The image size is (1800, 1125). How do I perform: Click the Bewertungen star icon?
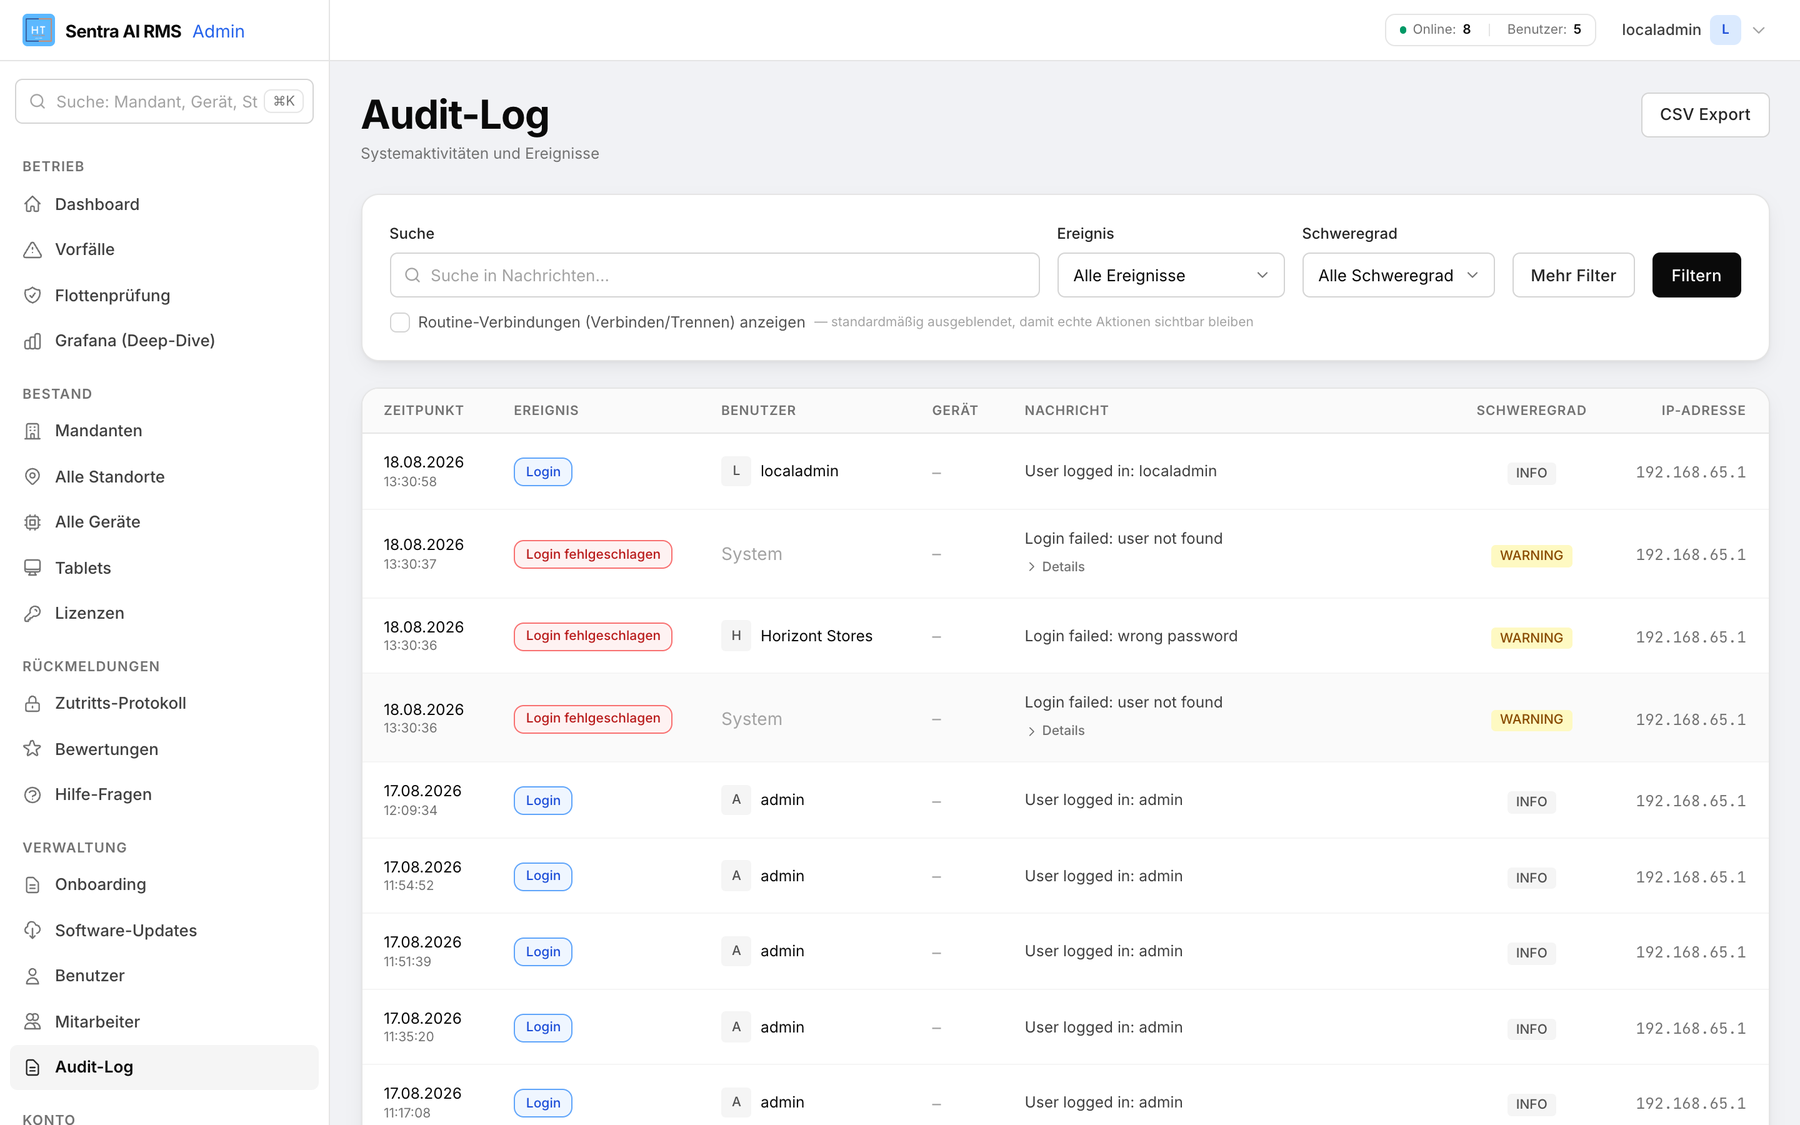click(x=33, y=749)
